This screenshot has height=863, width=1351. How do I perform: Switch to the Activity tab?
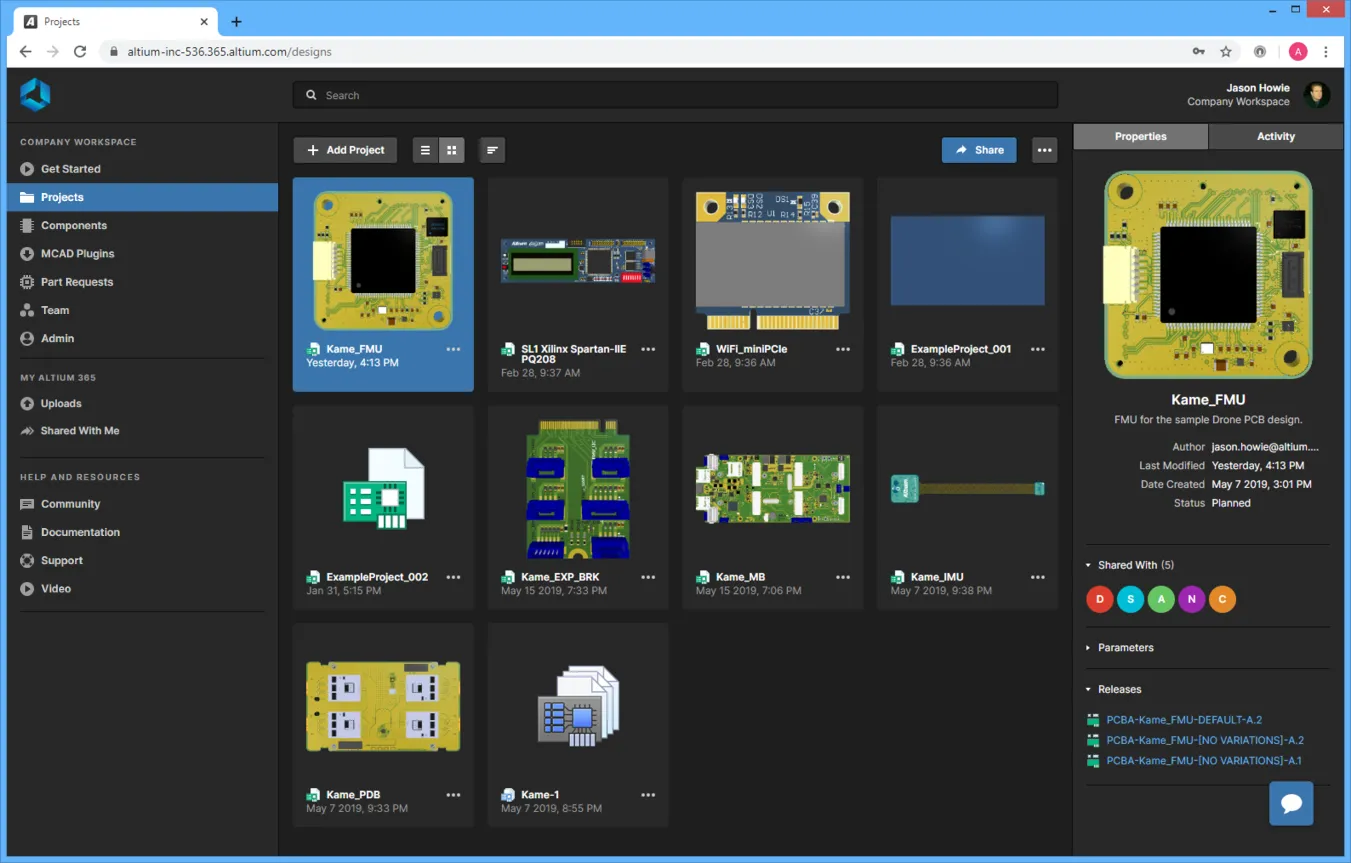pos(1275,137)
